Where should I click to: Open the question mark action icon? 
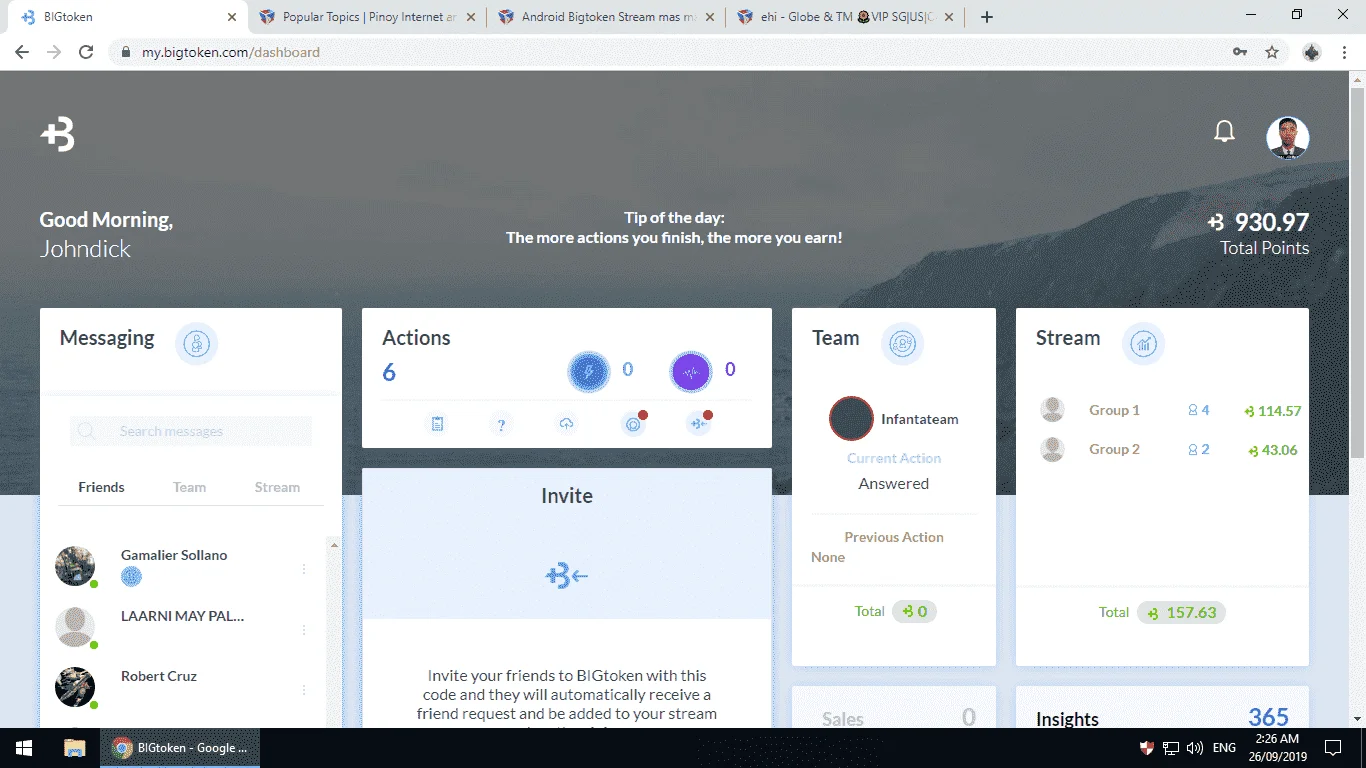coord(501,424)
